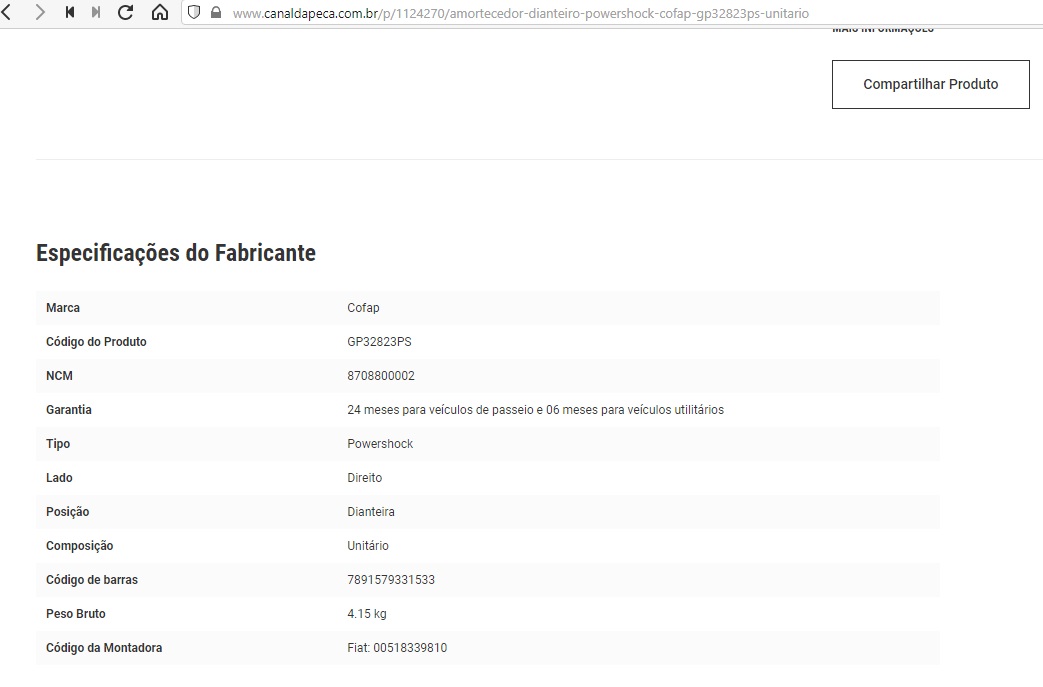Click the NCM value 8708800002
This screenshot has height=687, width=1043.
[x=380, y=376]
